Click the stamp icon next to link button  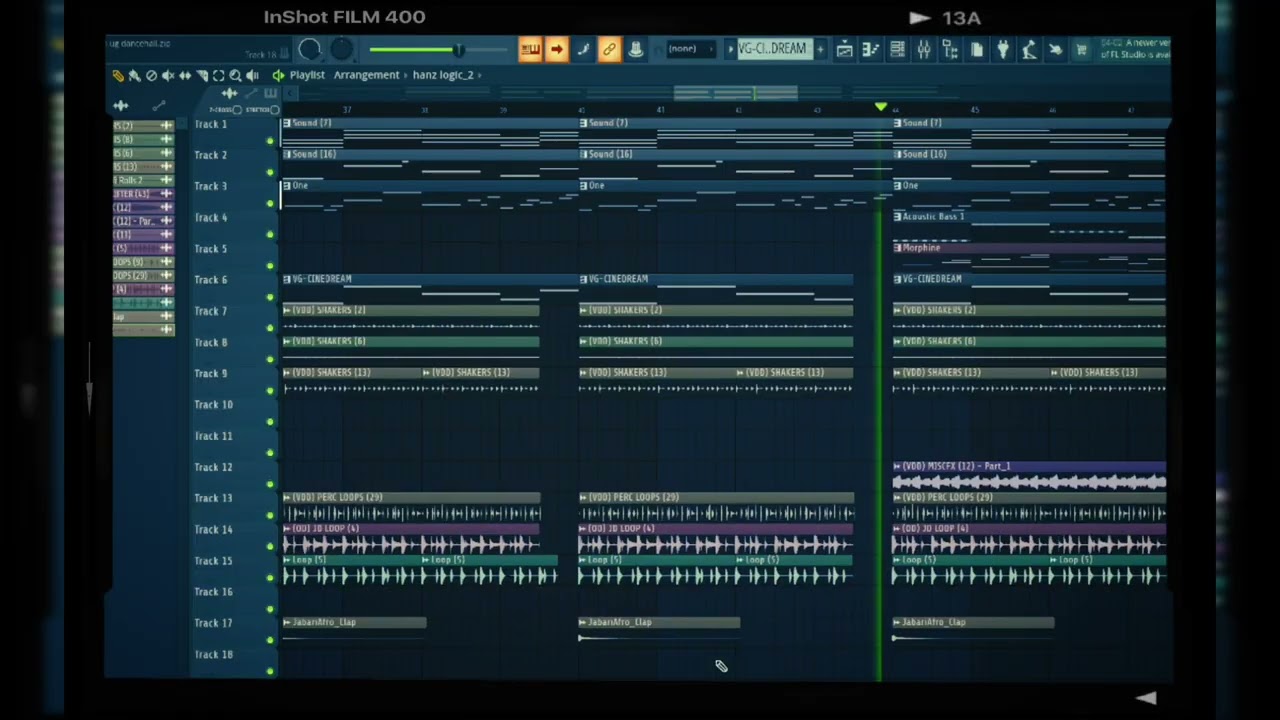[x=635, y=49]
